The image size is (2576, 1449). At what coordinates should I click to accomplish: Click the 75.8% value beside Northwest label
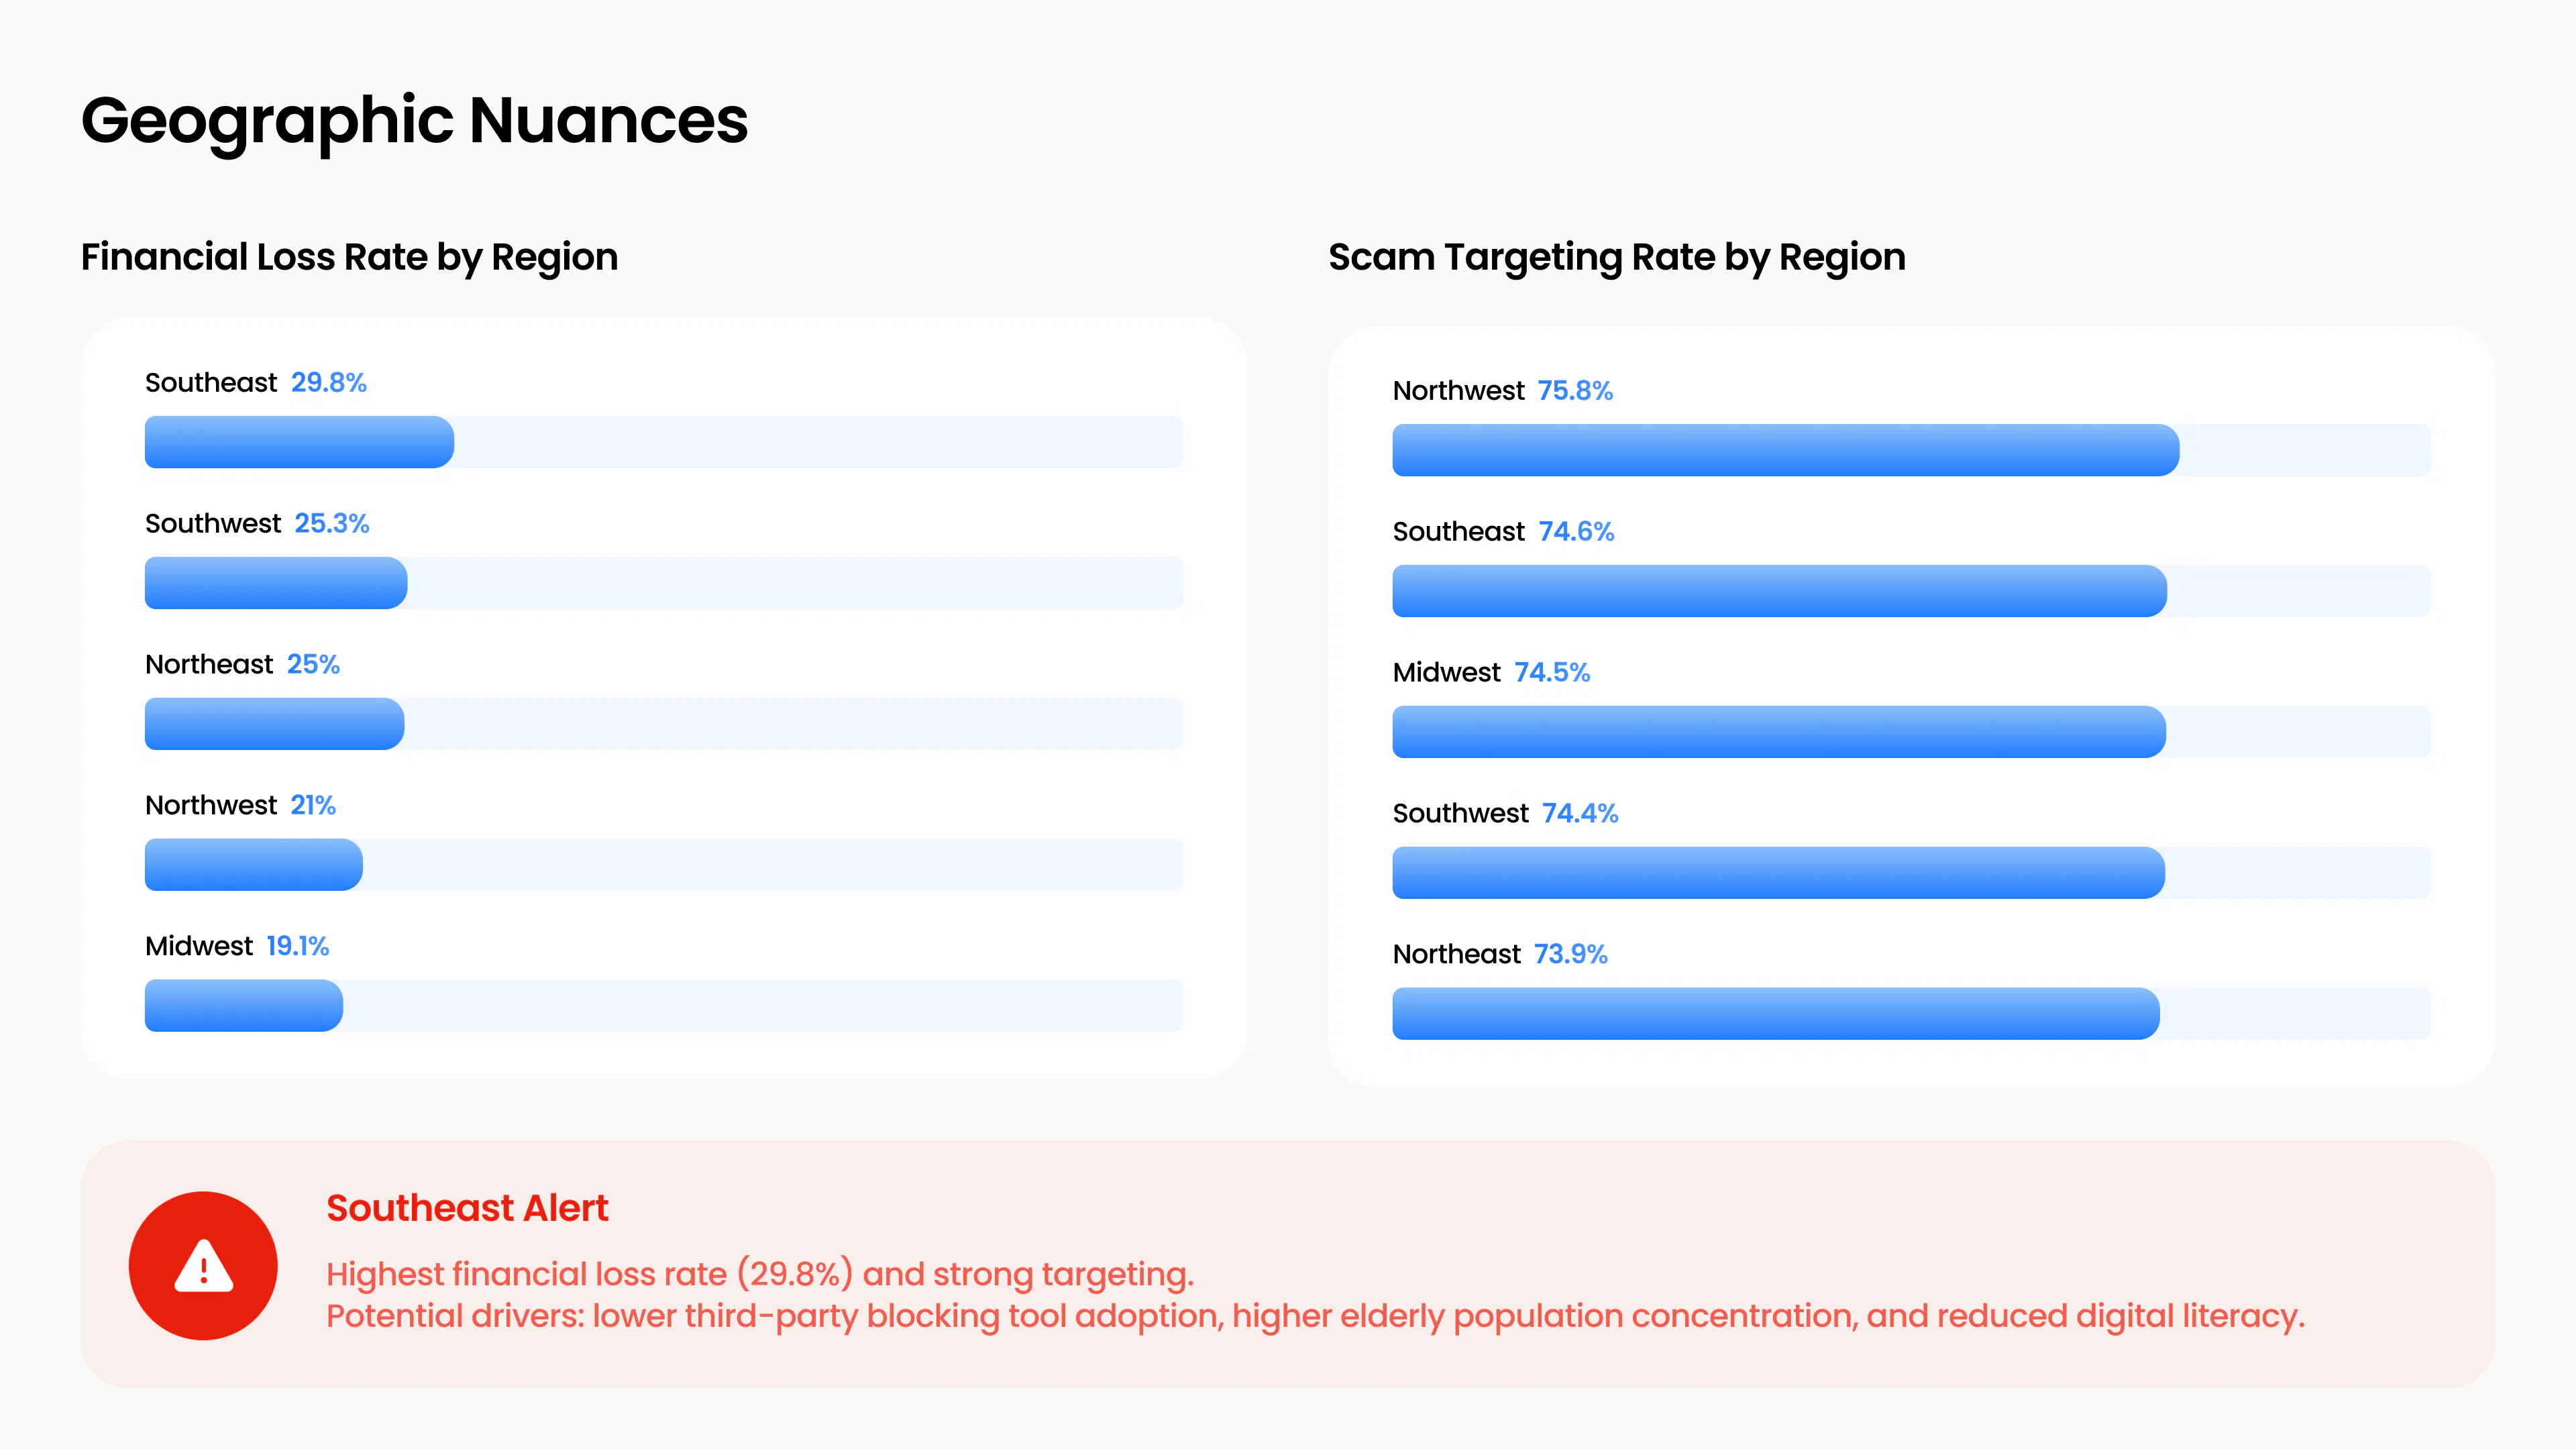coord(1574,391)
